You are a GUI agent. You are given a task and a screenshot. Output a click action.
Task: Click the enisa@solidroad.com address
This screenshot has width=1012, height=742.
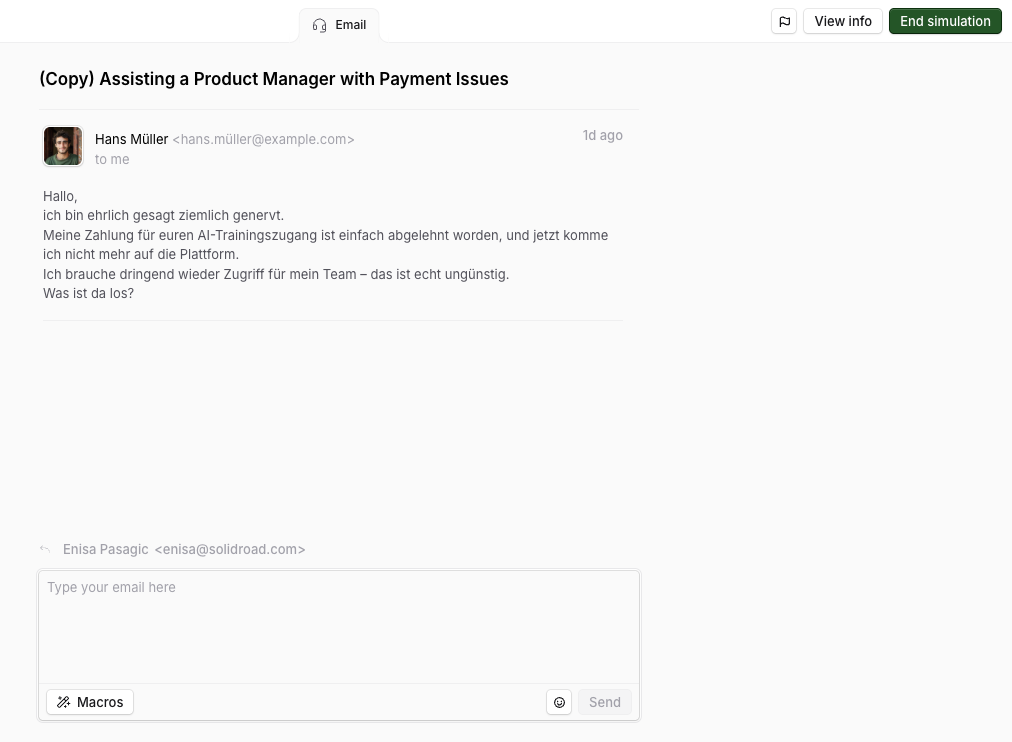point(230,549)
